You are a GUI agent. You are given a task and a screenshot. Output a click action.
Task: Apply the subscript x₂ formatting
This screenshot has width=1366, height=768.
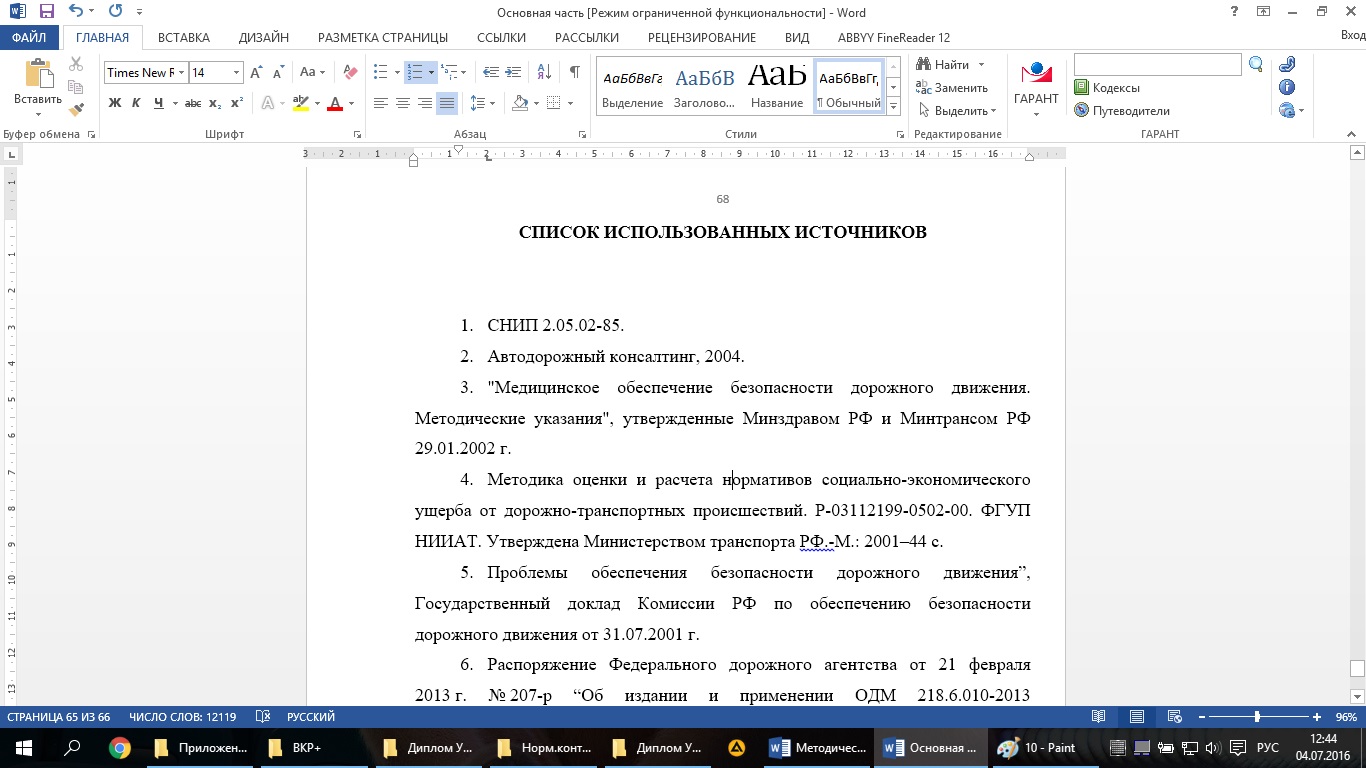pyautogui.click(x=215, y=103)
